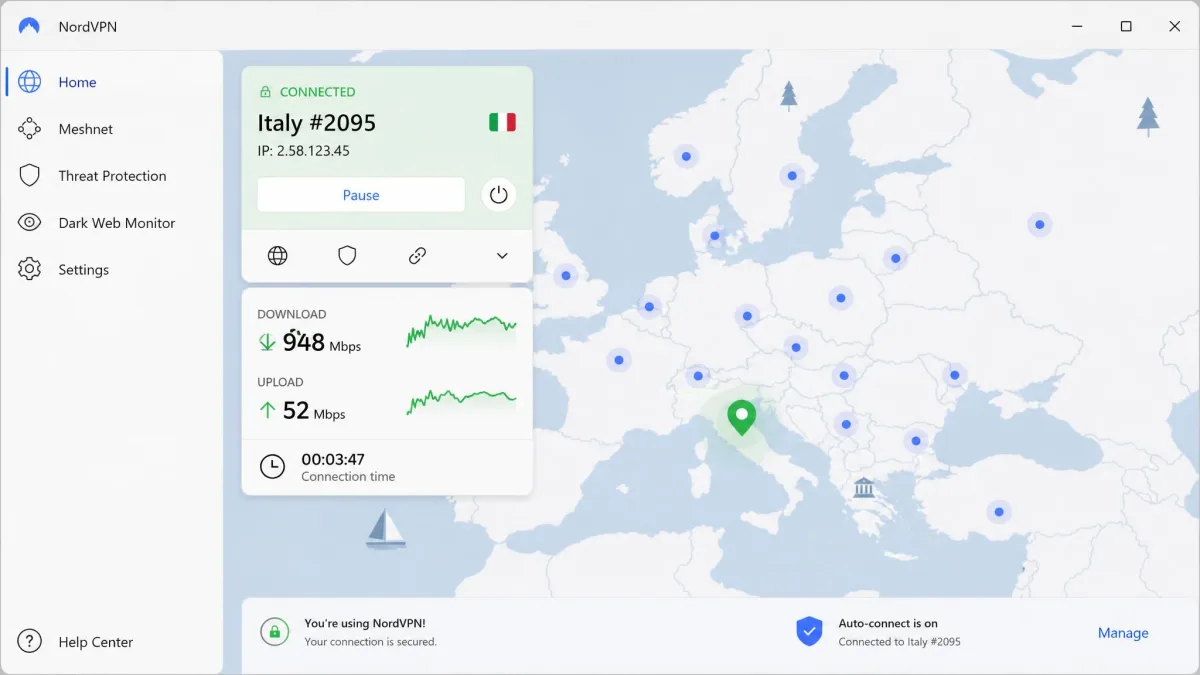This screenshot has width=1200, height=675.
Task: Click 'Connected to Italy #2095' text
Action: pos(899,642)
